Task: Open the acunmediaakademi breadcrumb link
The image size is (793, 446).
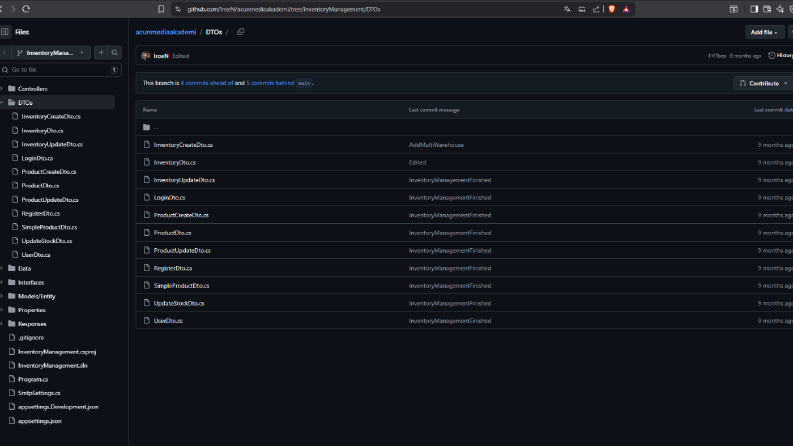Action: (x=165, y=32)
